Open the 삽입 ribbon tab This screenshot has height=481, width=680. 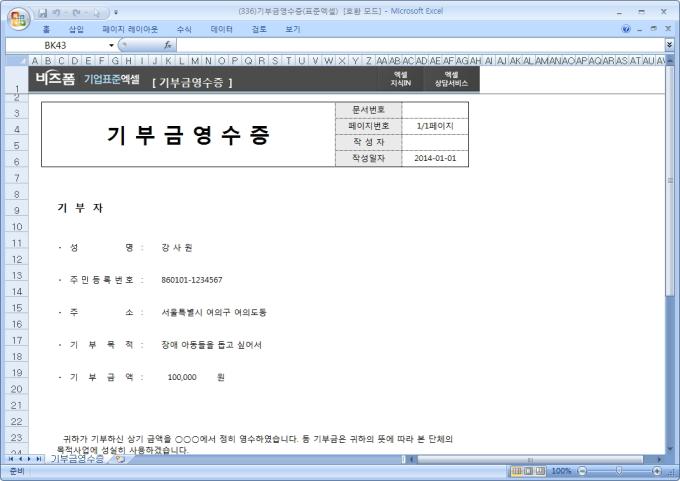click(x=76, y=29)
